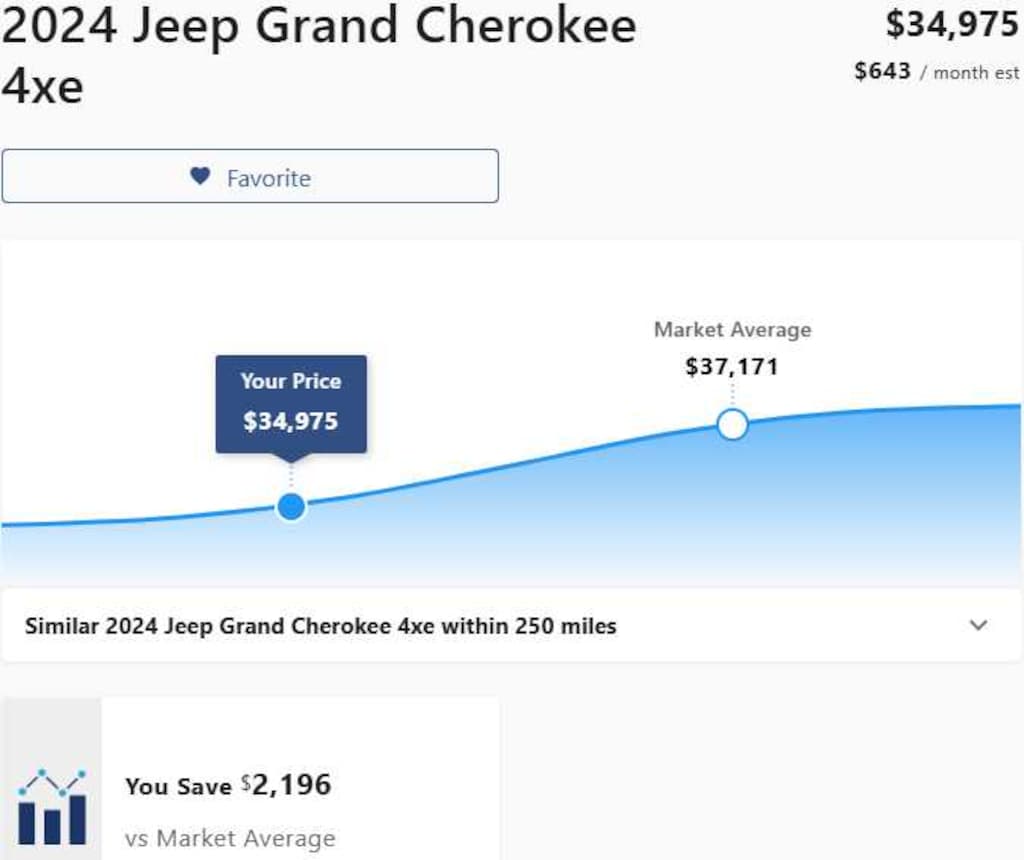
Task: Click the Market Average label above the chart
Action: 733,329
